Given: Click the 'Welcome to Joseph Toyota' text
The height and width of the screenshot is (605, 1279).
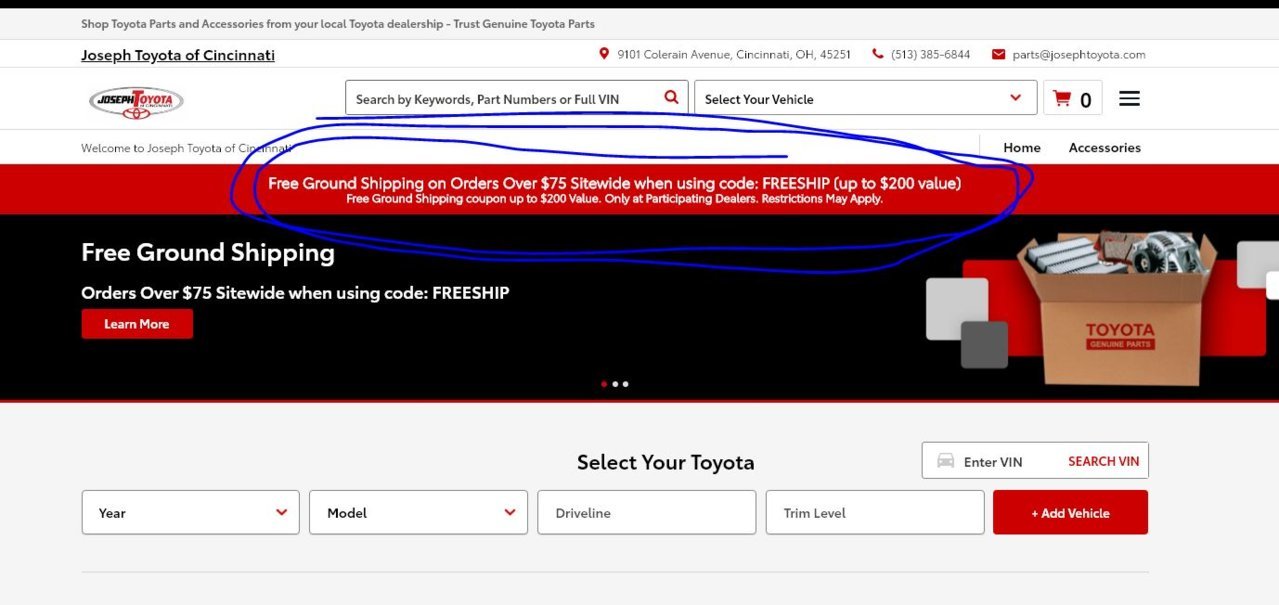Looking at the screenshot, I should coord(187,148).
